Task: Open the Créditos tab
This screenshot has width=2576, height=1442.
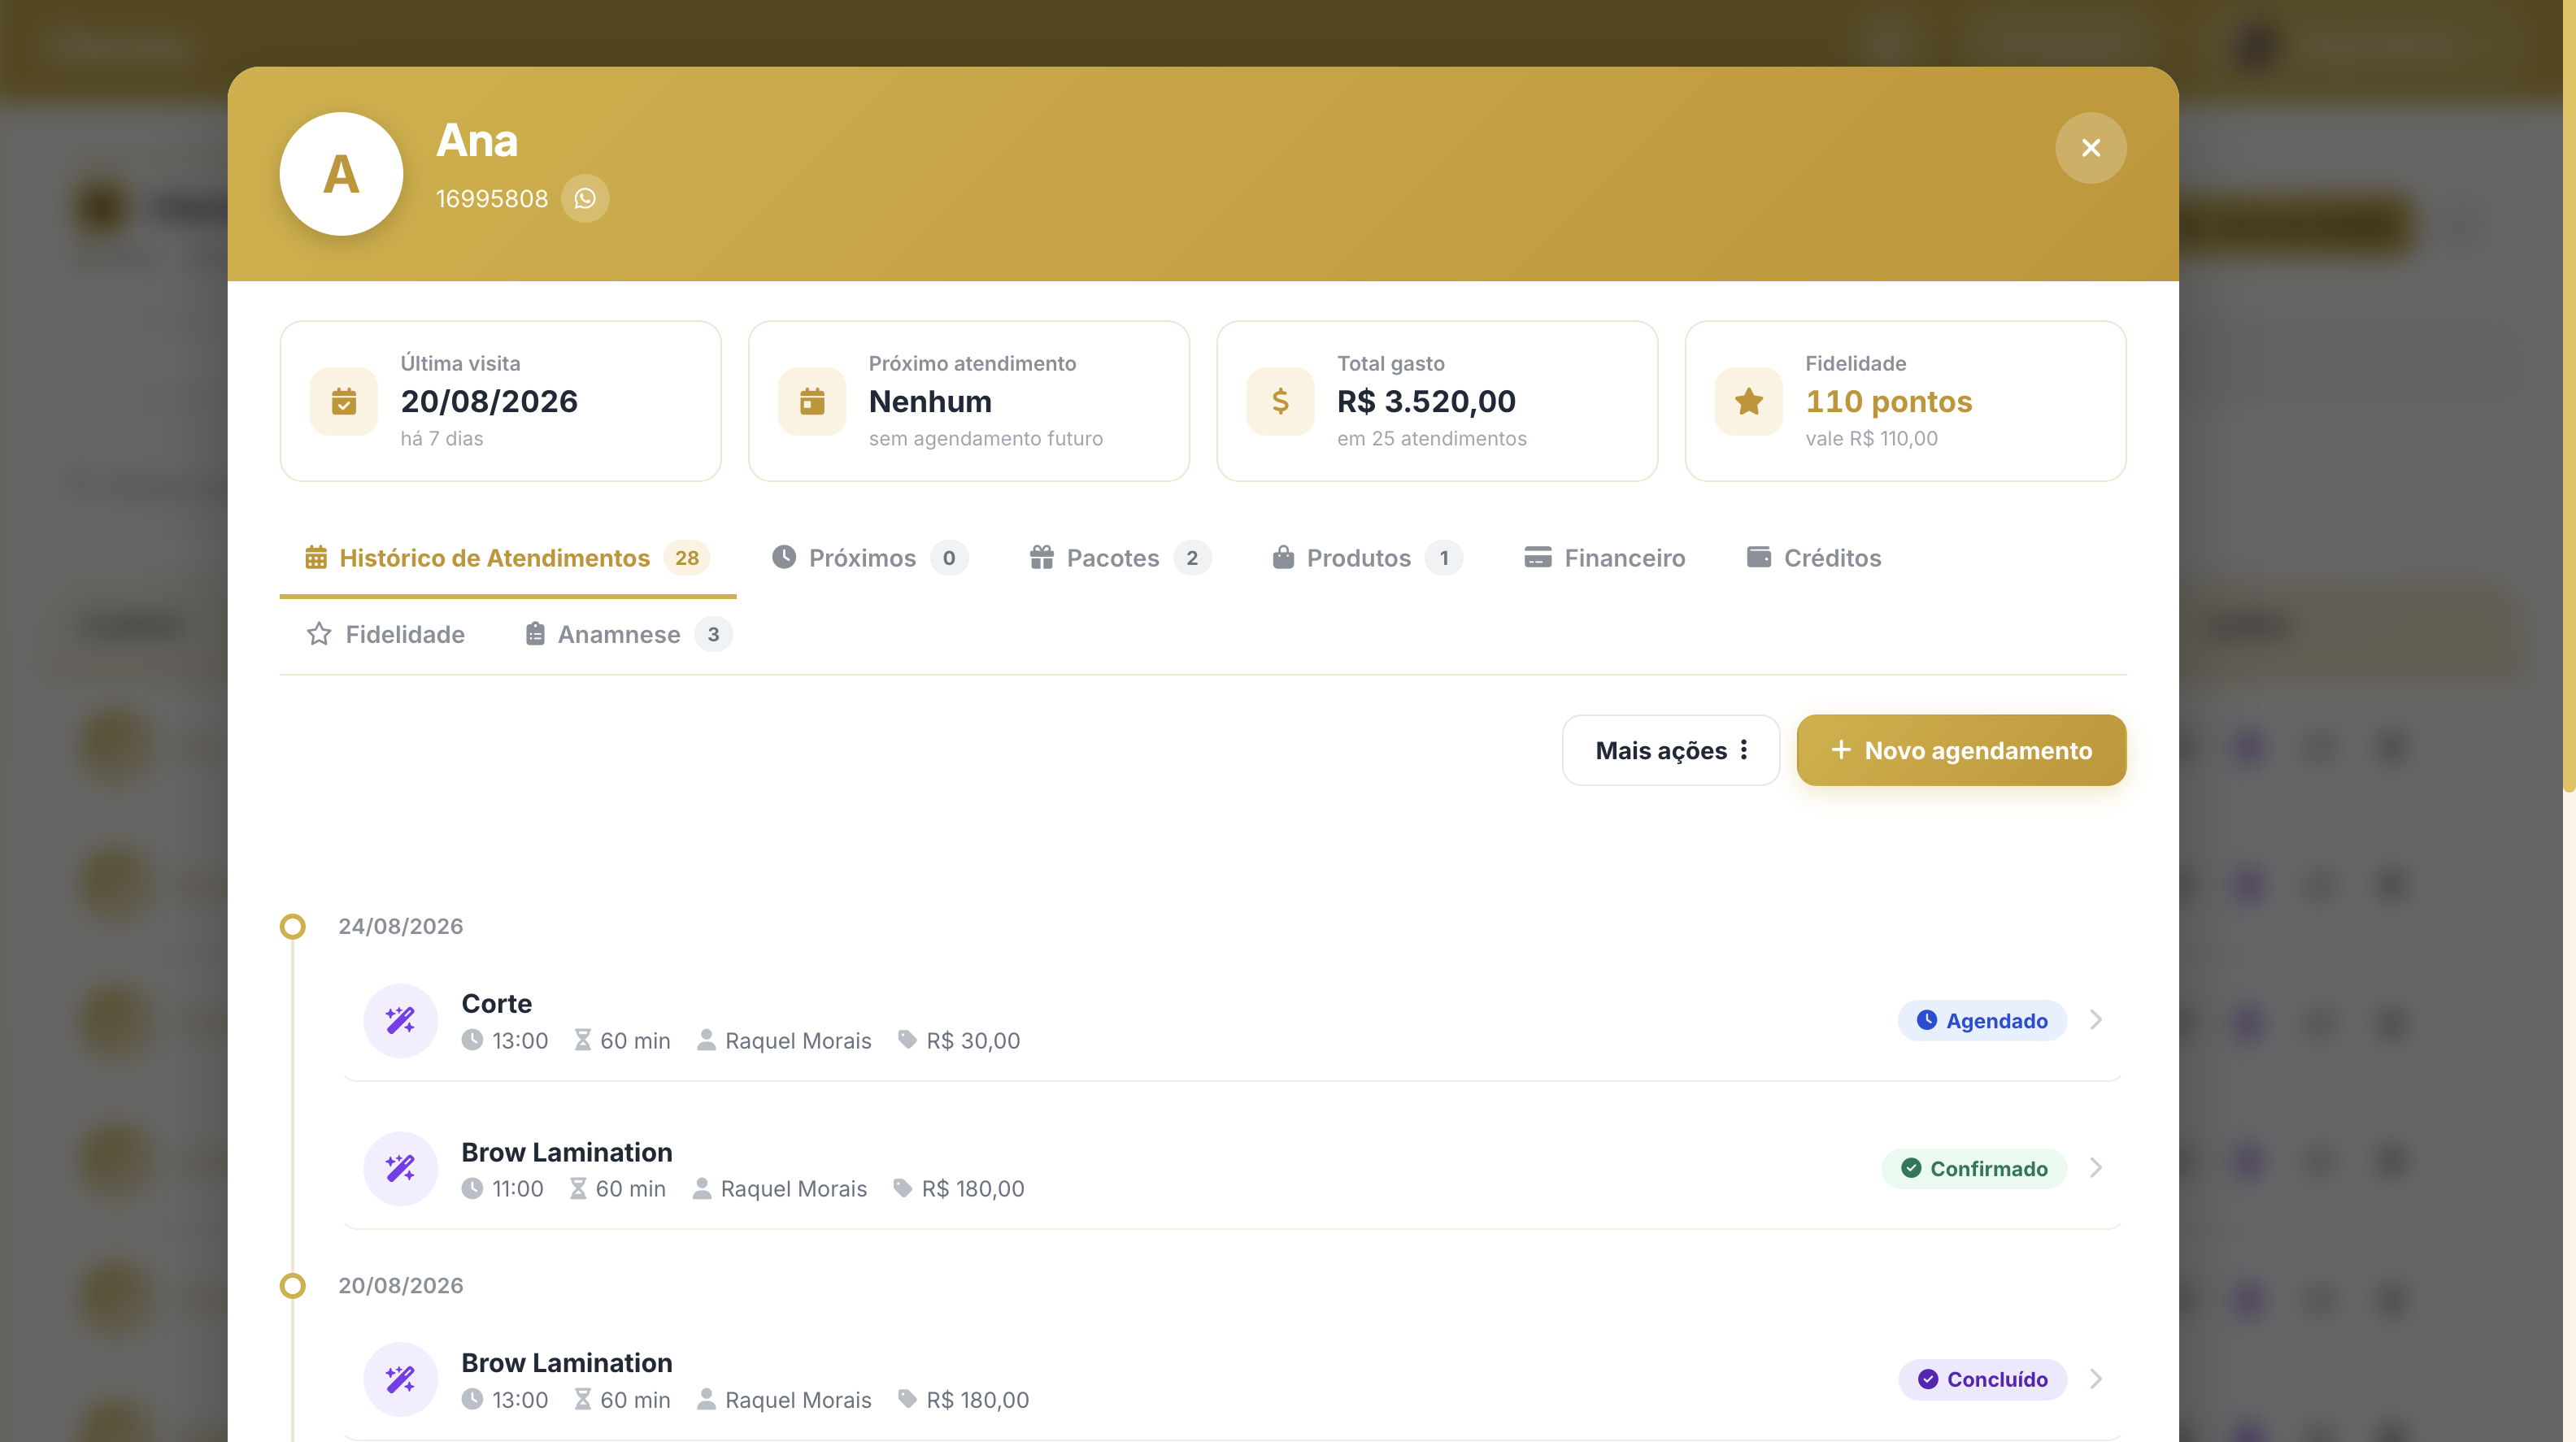Action: (x=1814, y=558)
